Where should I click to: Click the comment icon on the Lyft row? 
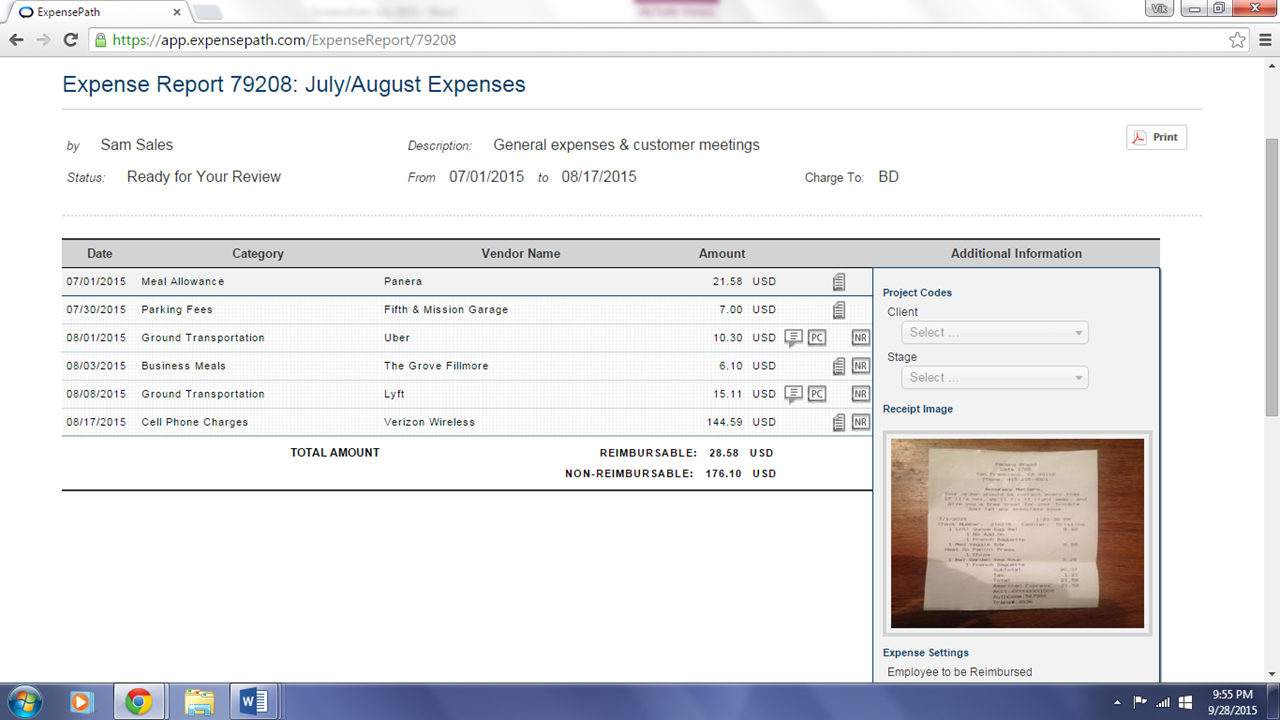tap(793, 394)
